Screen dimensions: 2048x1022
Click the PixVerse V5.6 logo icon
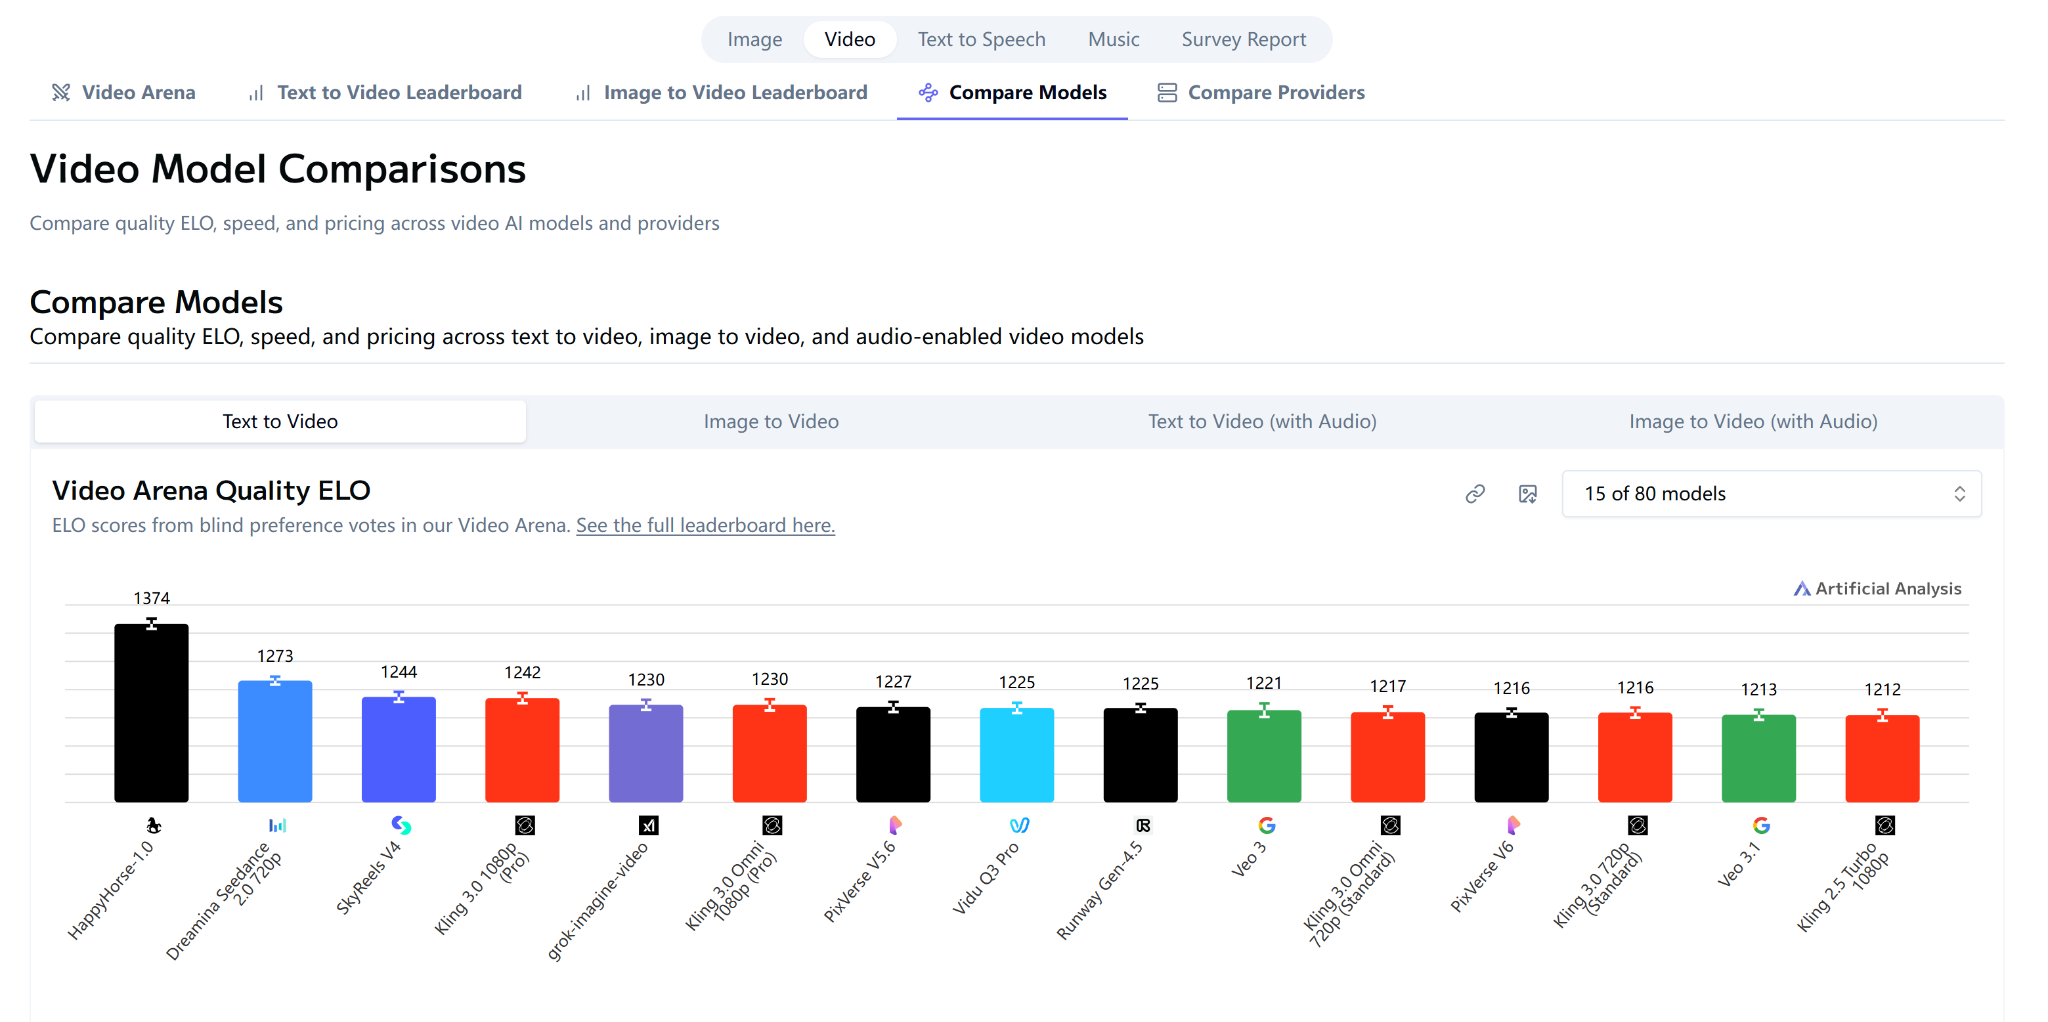[895, 825]
